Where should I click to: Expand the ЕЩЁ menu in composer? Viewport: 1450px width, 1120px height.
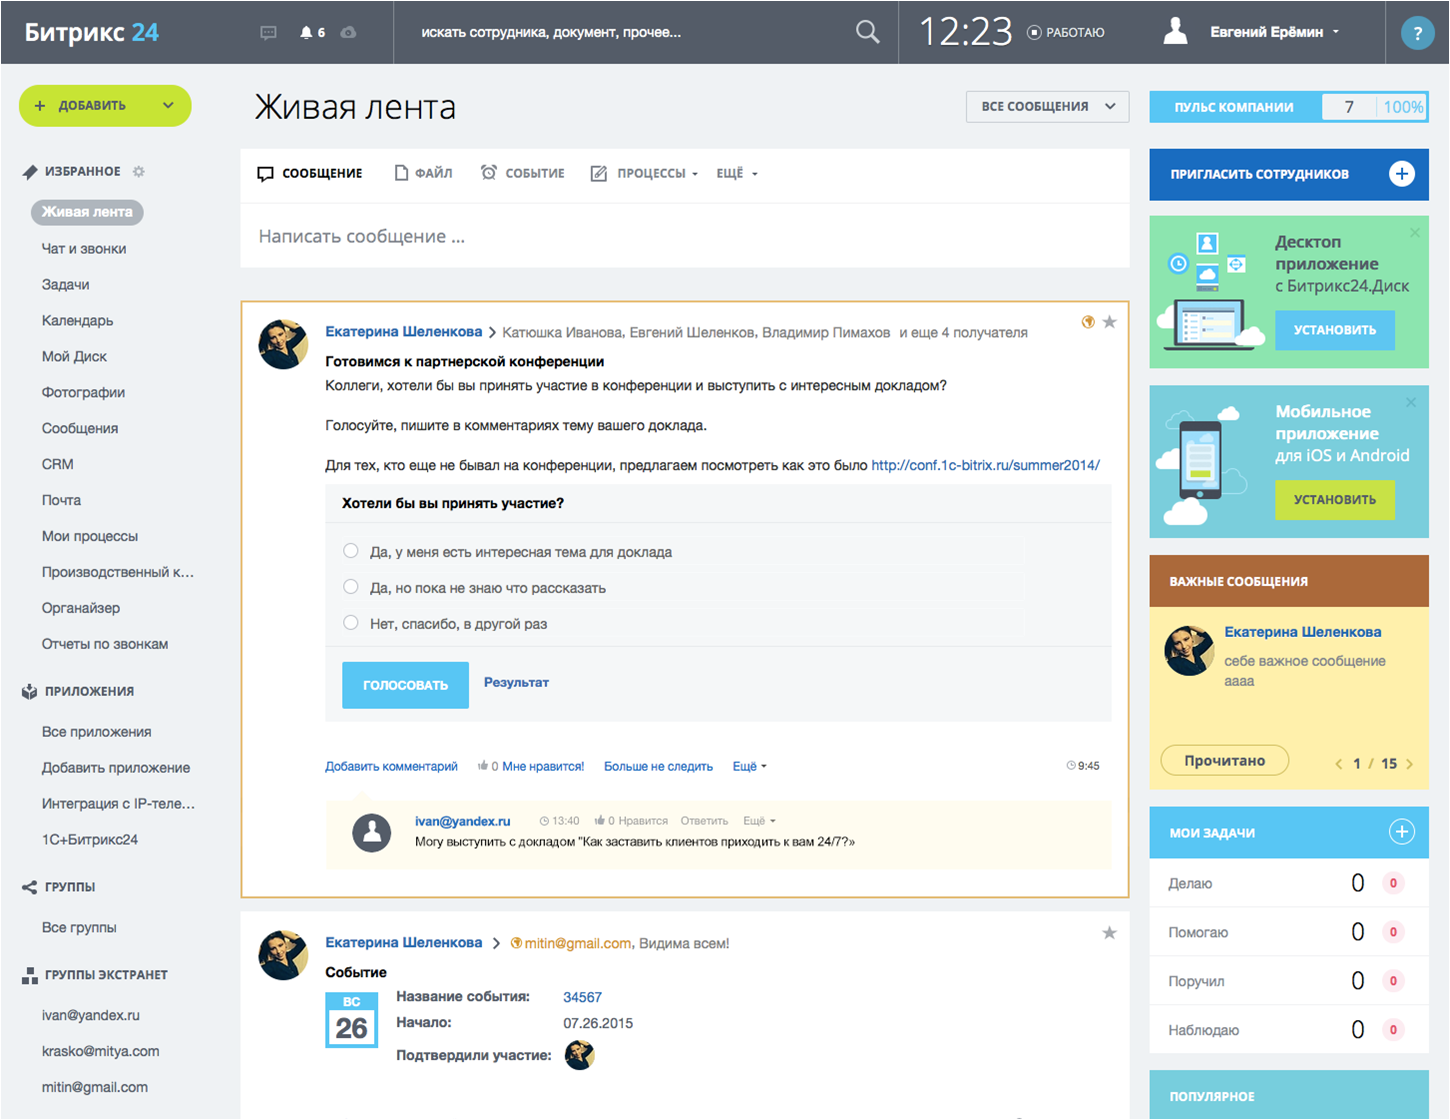pyautogui.click(x=737, y=173)
